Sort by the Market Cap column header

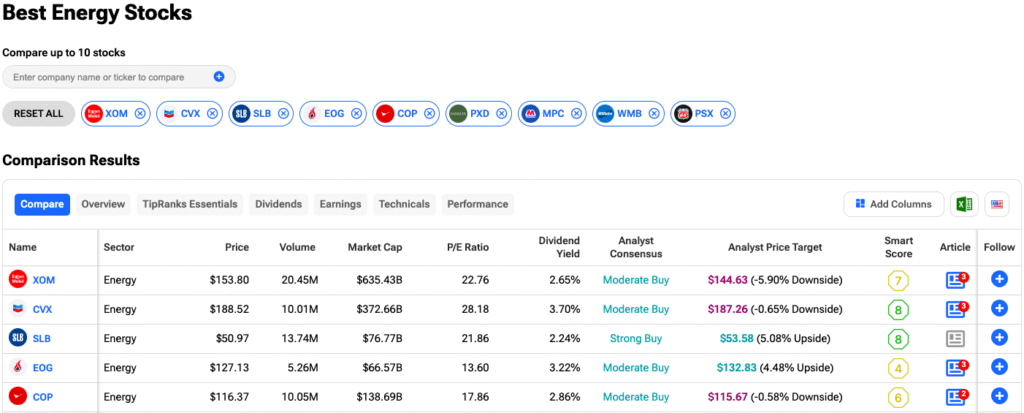[375, 247]
